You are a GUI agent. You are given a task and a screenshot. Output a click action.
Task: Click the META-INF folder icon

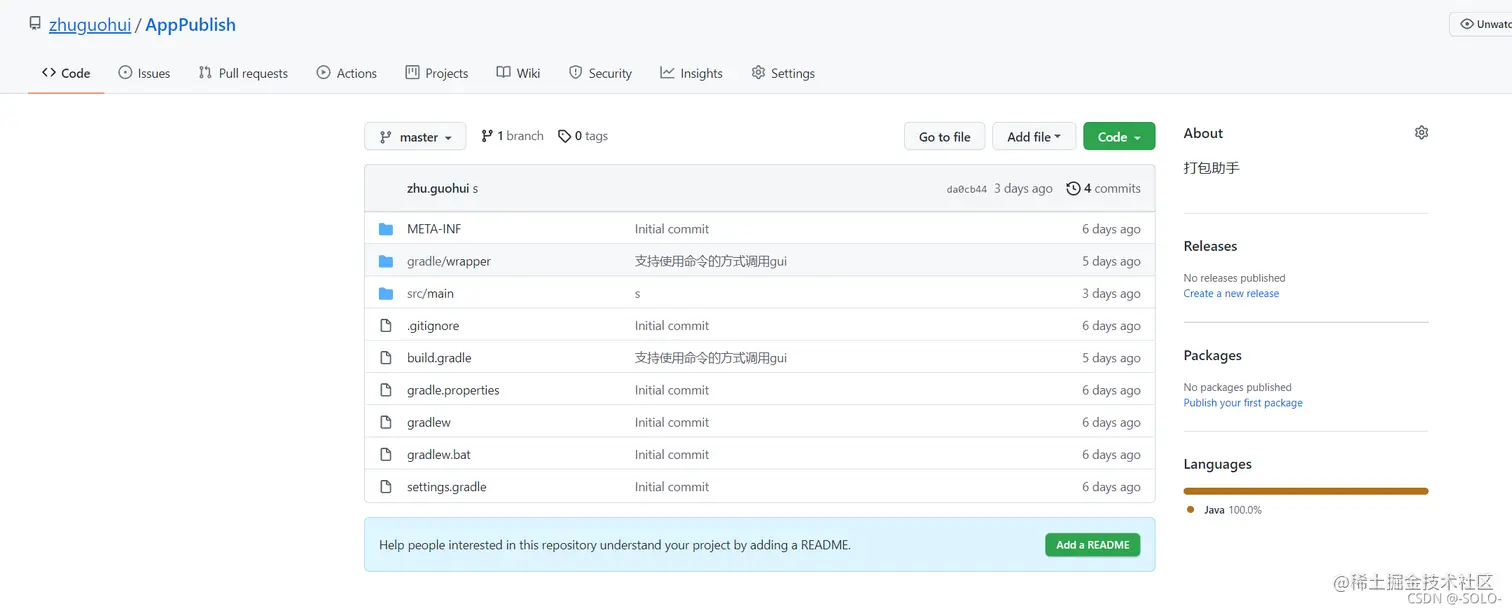tap(386, 229)
